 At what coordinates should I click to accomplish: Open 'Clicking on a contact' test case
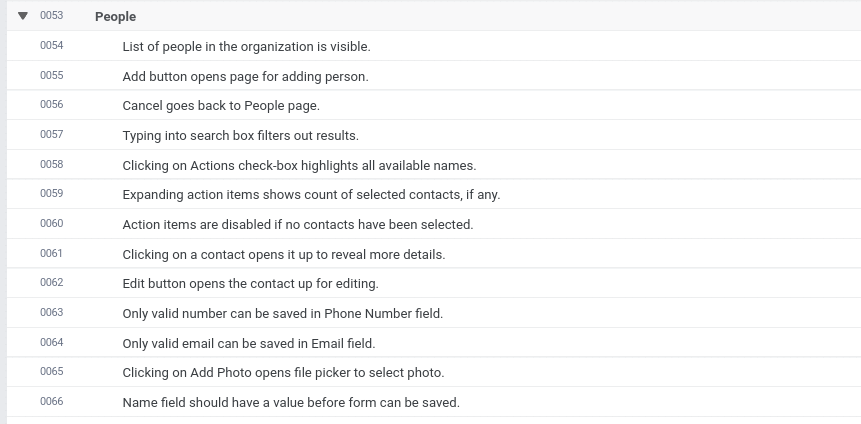point(283,254)
